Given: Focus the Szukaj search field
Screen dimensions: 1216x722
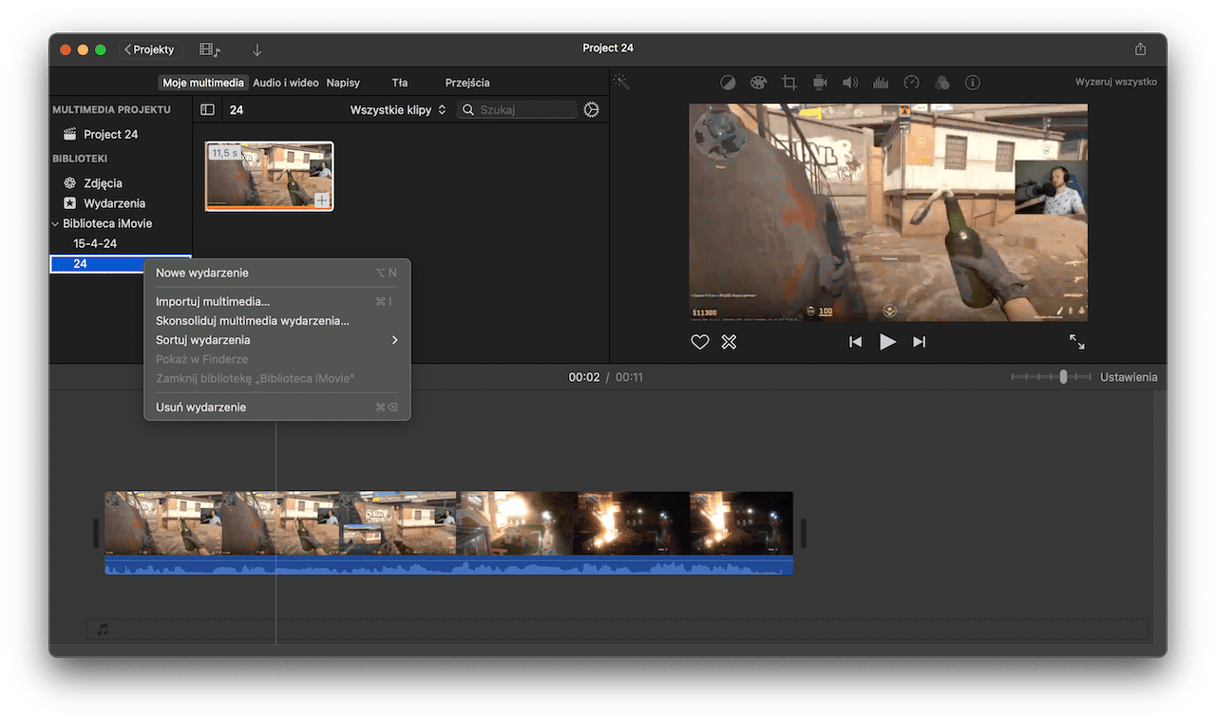Looking at the screenshot, I should pos(517,110).
